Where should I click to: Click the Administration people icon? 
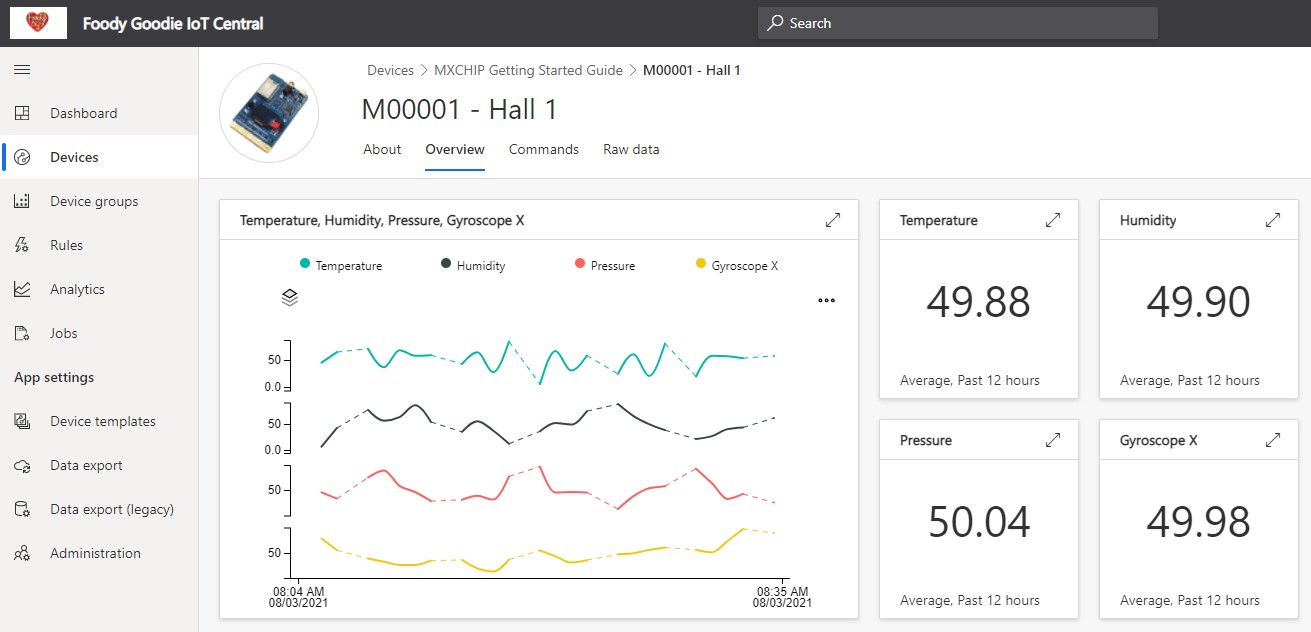[22, 553]
